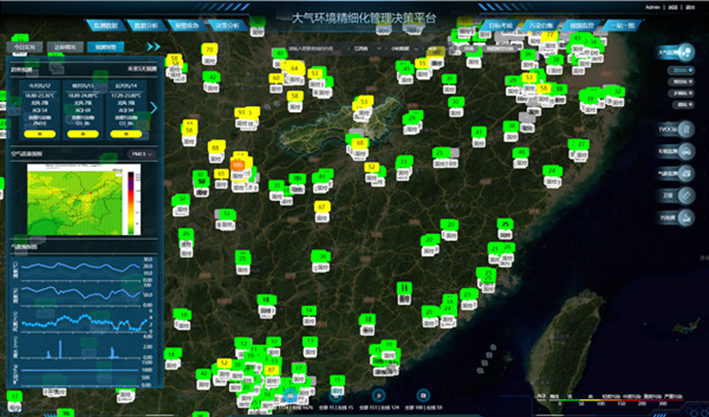Click the yellow 良 button on the 05/13 card
The image size is (709, 417).
(83, 134)
